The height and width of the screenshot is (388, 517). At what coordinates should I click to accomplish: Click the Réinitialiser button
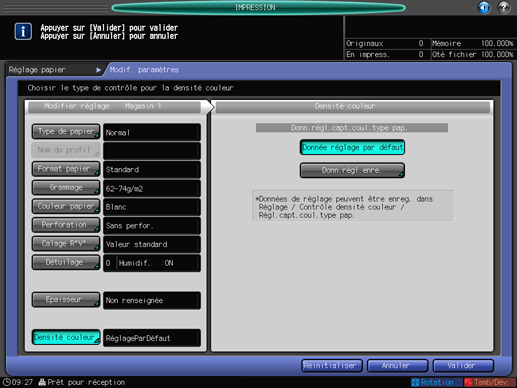(332, 366)
